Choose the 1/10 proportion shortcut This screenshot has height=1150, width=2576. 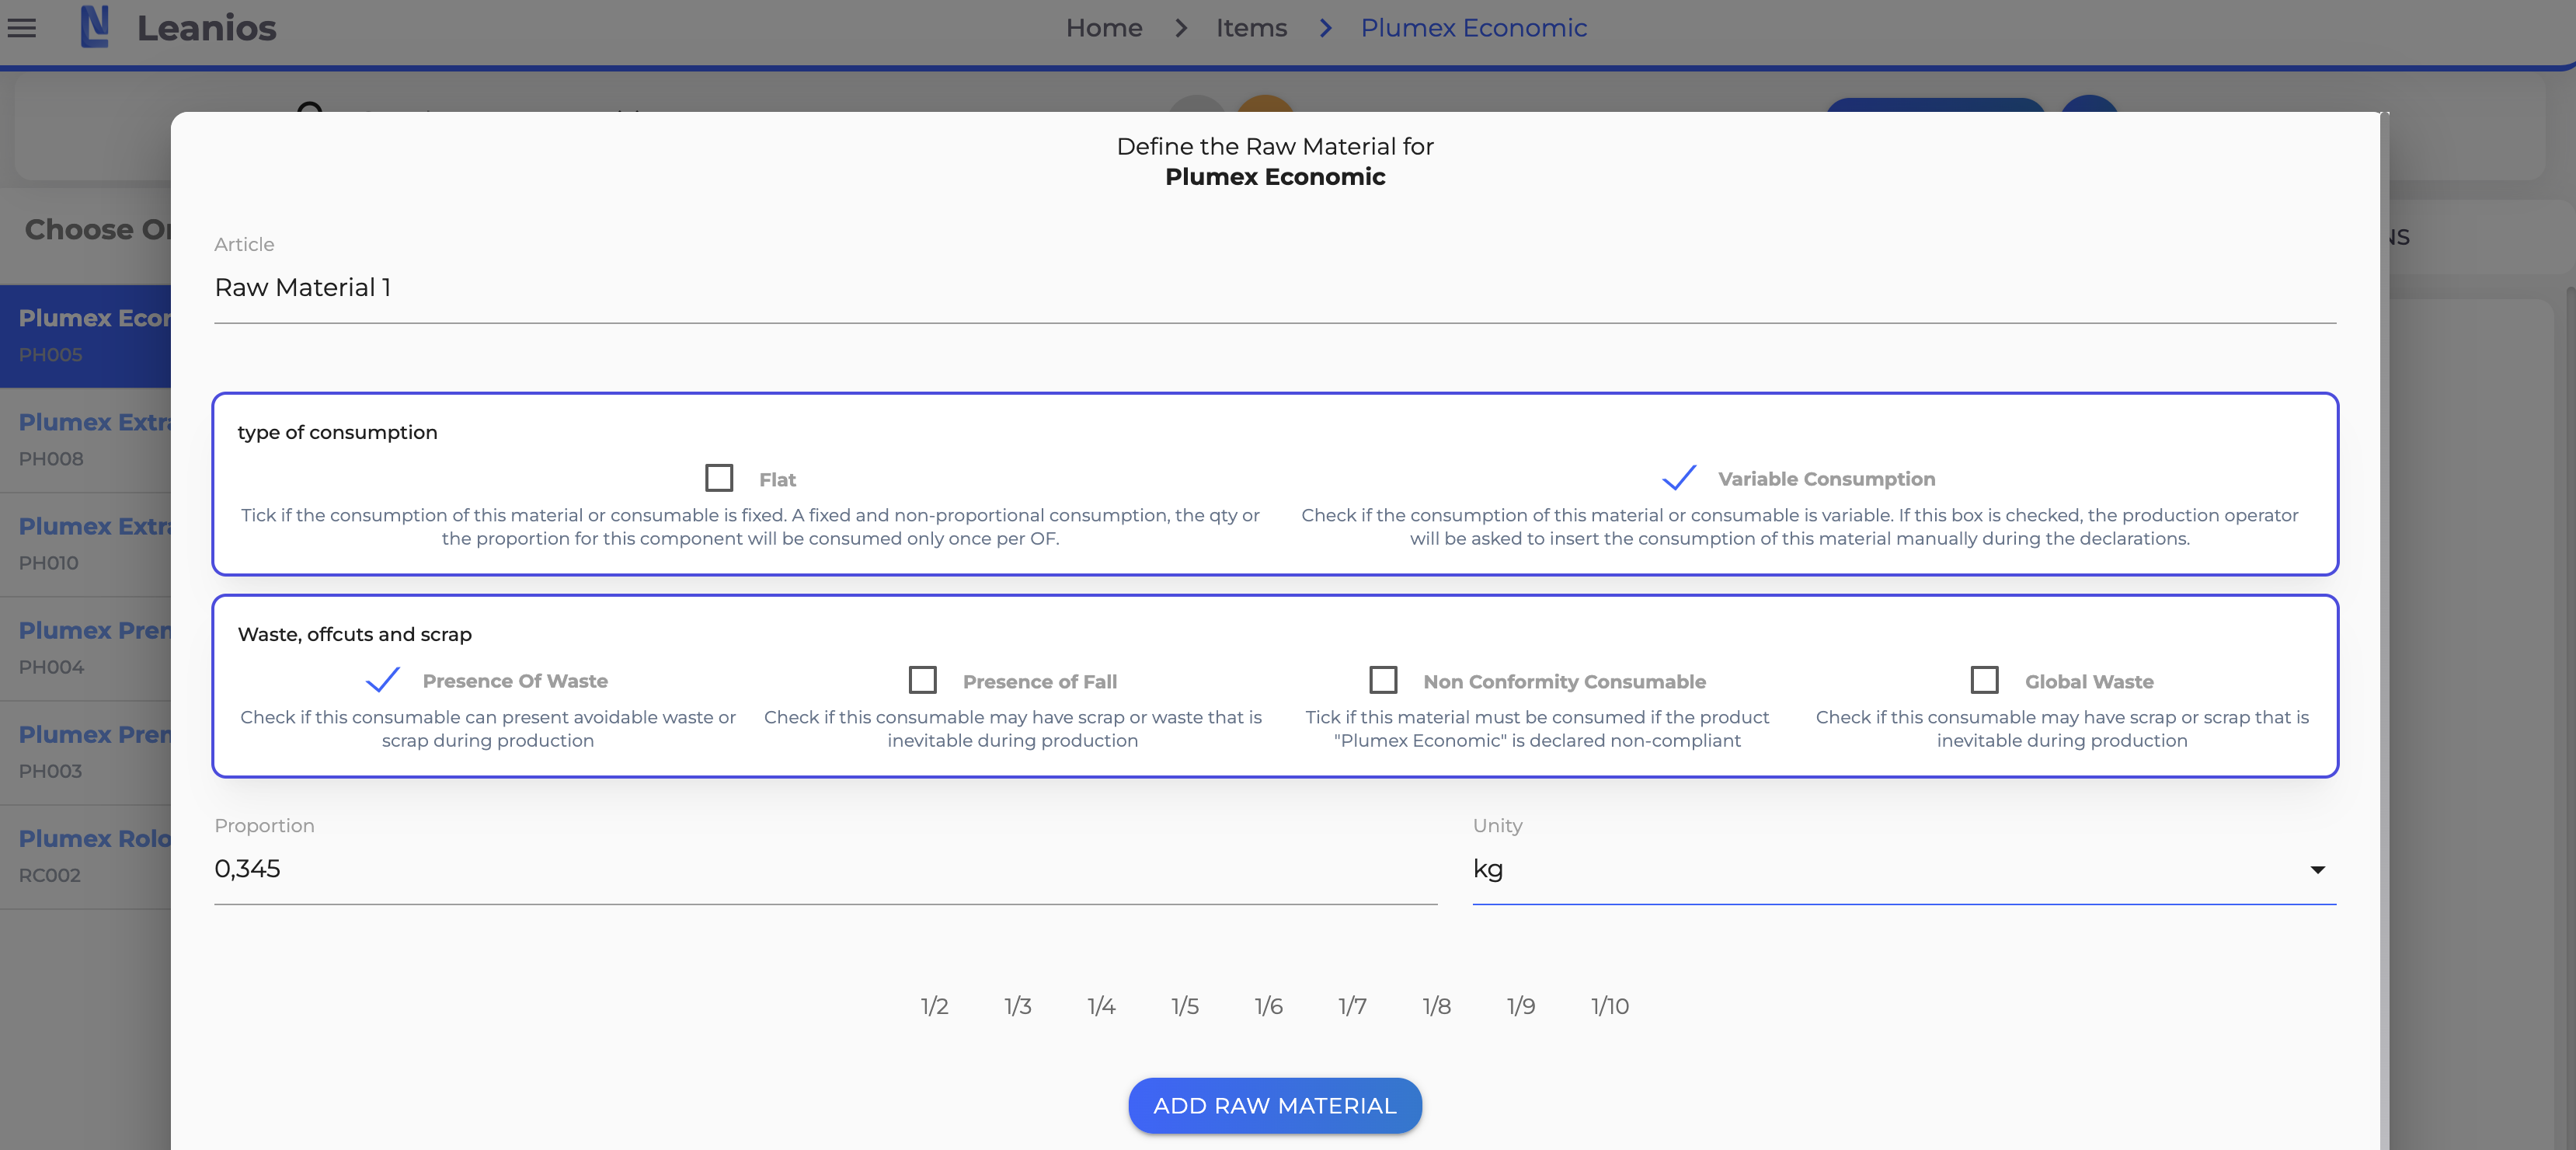click(x=1609, y=1006)
